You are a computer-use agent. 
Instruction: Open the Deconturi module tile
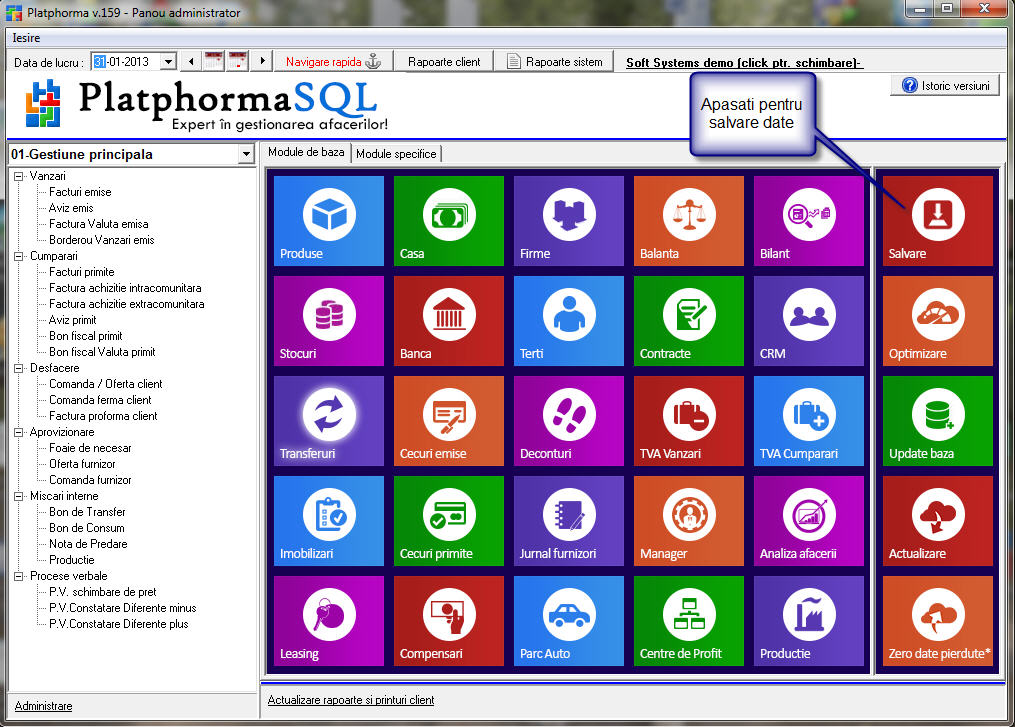(x=569, y=421)
